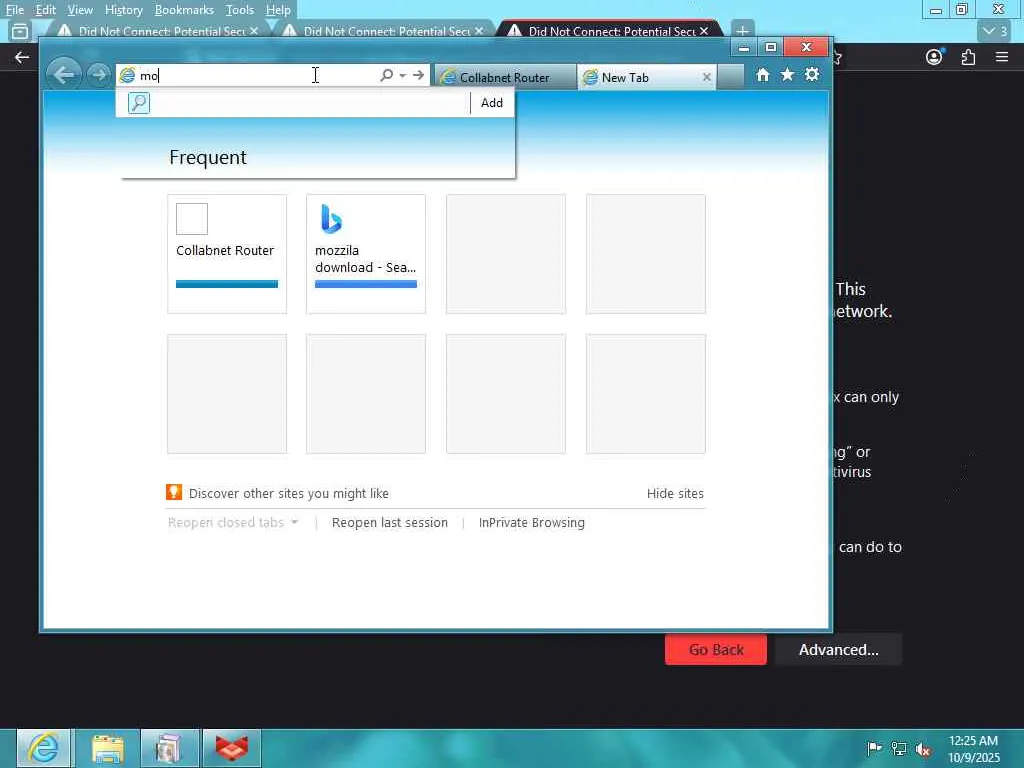The width and height of the screenshot is (1024, 768).
Task: Click Reopen last session link
Action: tap(390, 522)
